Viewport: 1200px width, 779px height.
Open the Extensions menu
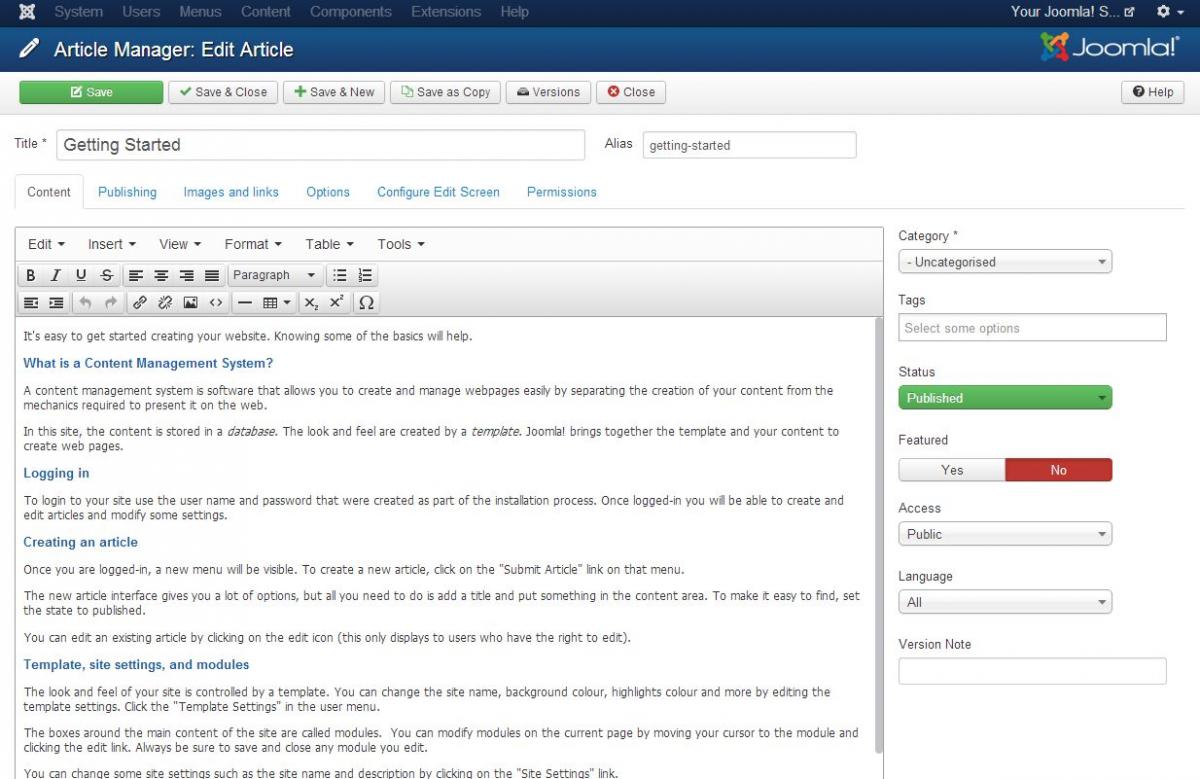pos(446,12)
